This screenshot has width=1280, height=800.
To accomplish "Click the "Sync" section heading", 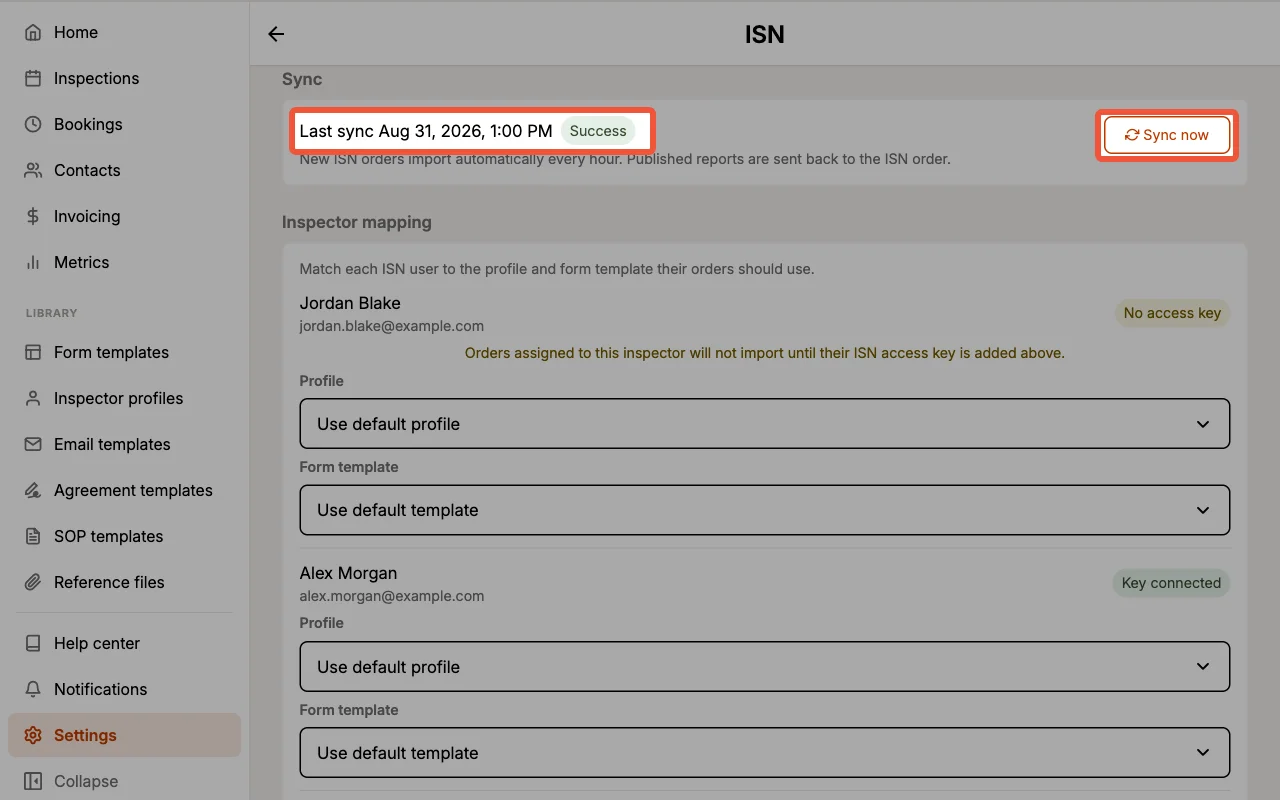I will click(302, 79).
